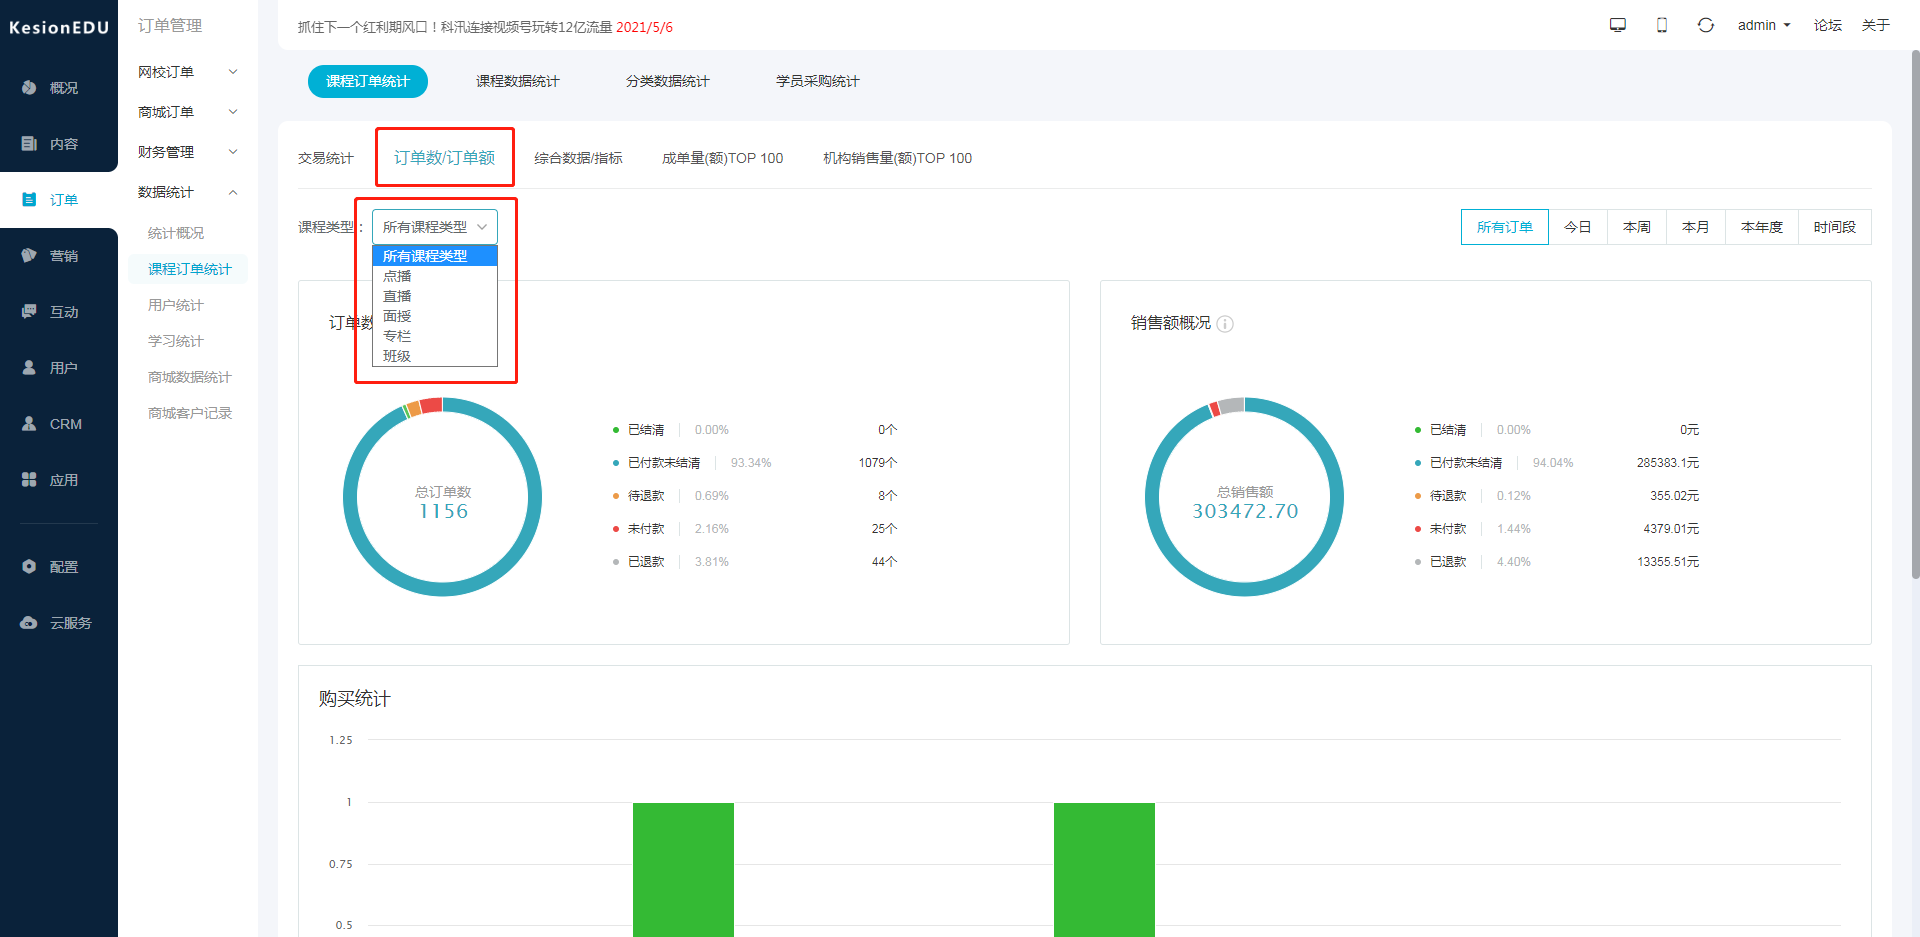Click the 已退款 legend in order chart
Image resolution: width=1920 pixels, height=937 pixels.
pos(639,562)
